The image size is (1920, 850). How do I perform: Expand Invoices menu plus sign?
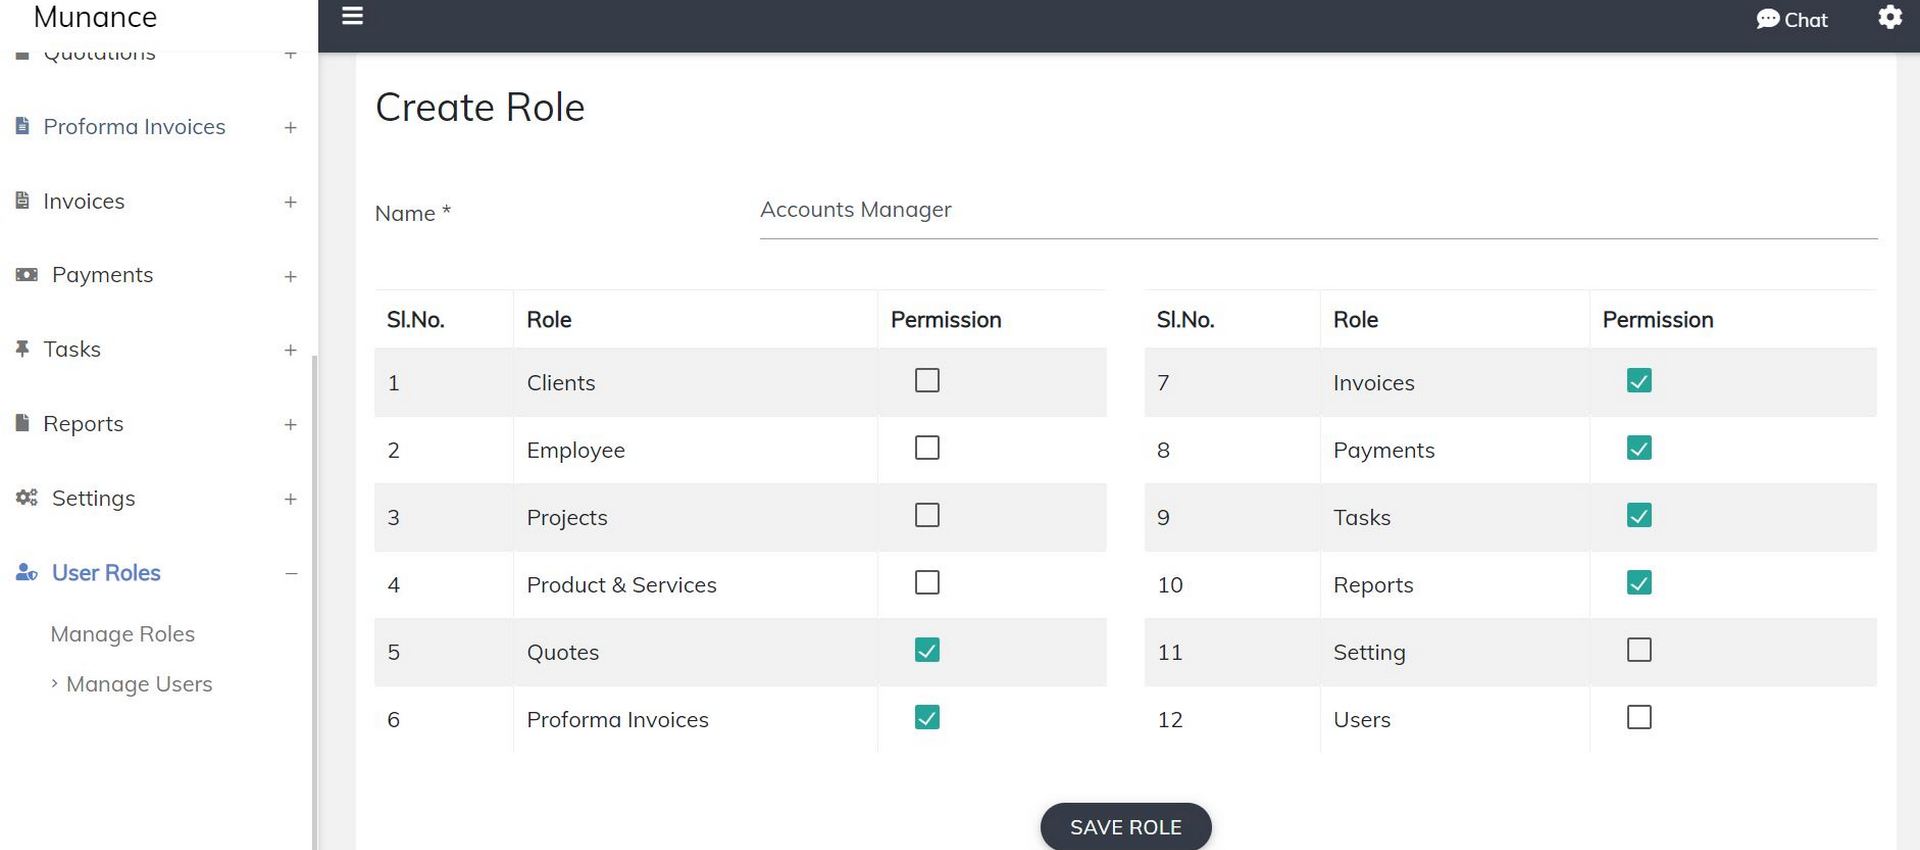point(290,202)
